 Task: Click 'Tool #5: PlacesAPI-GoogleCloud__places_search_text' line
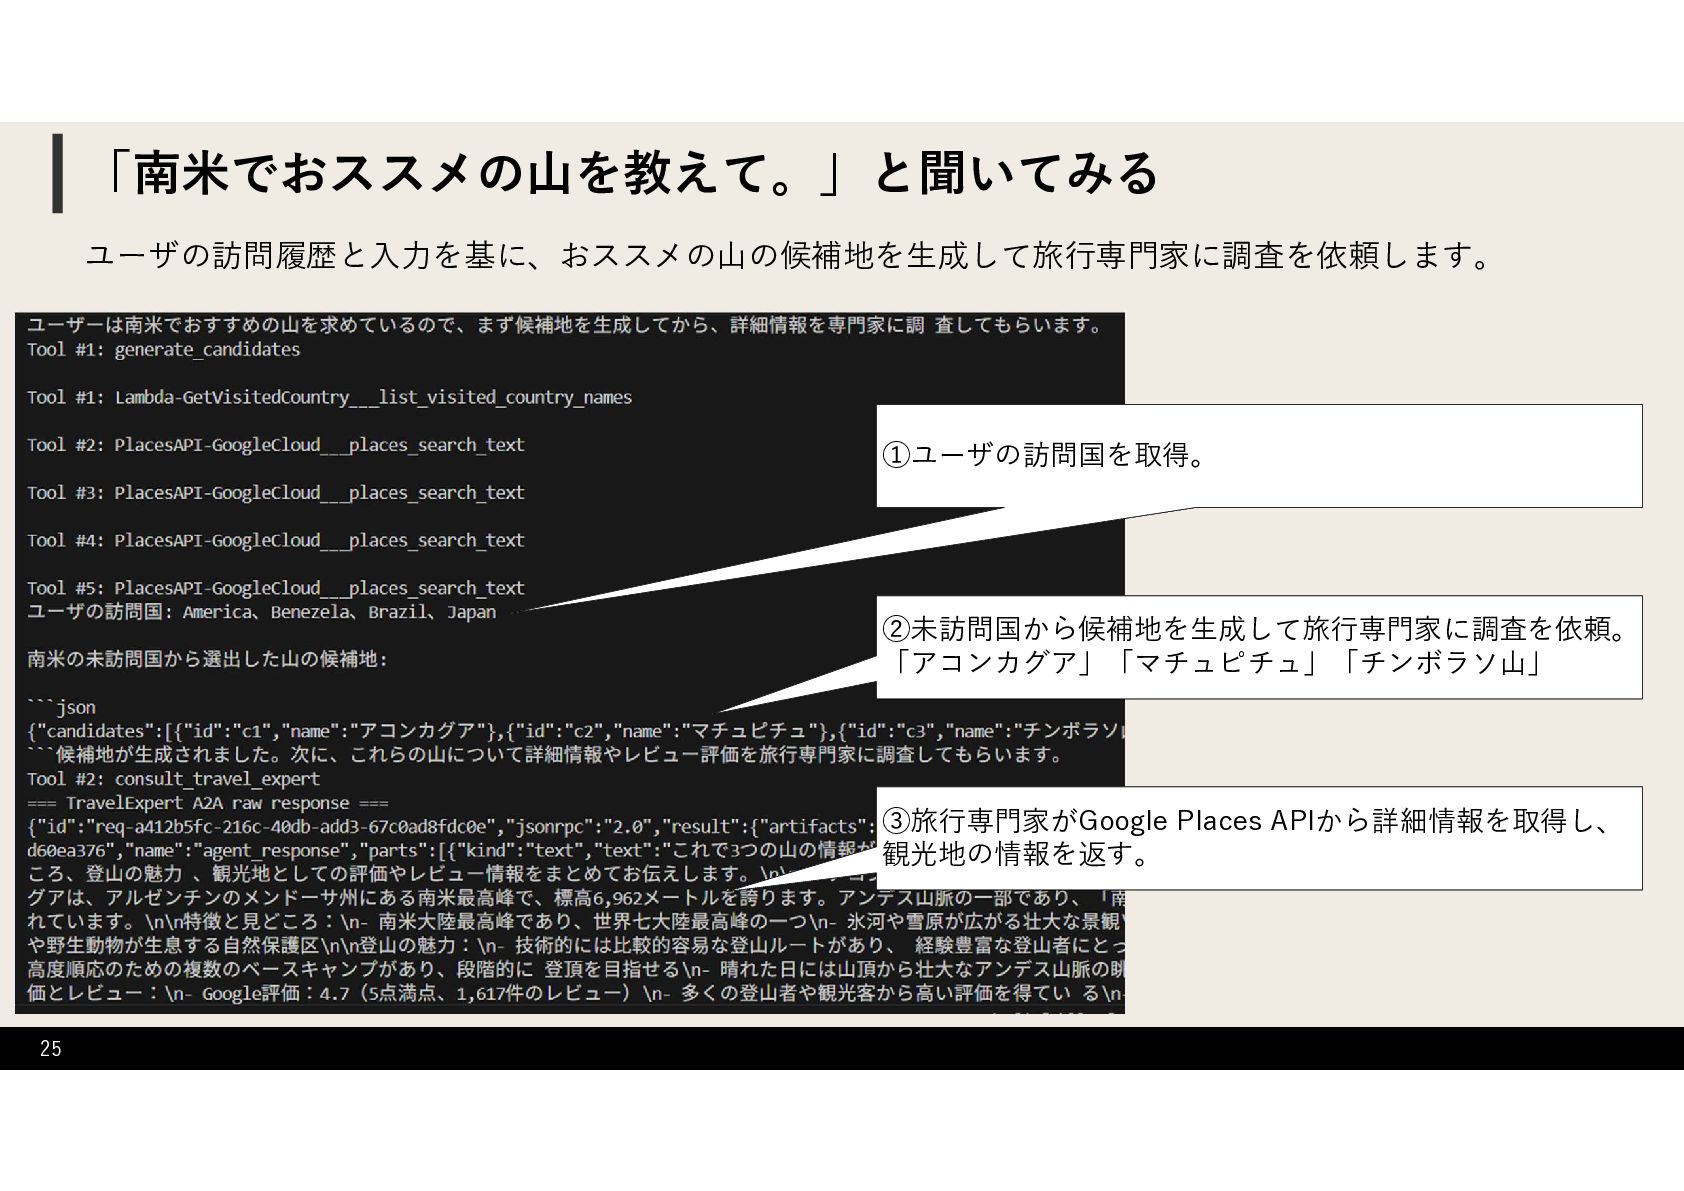click(x=275, y=589)
